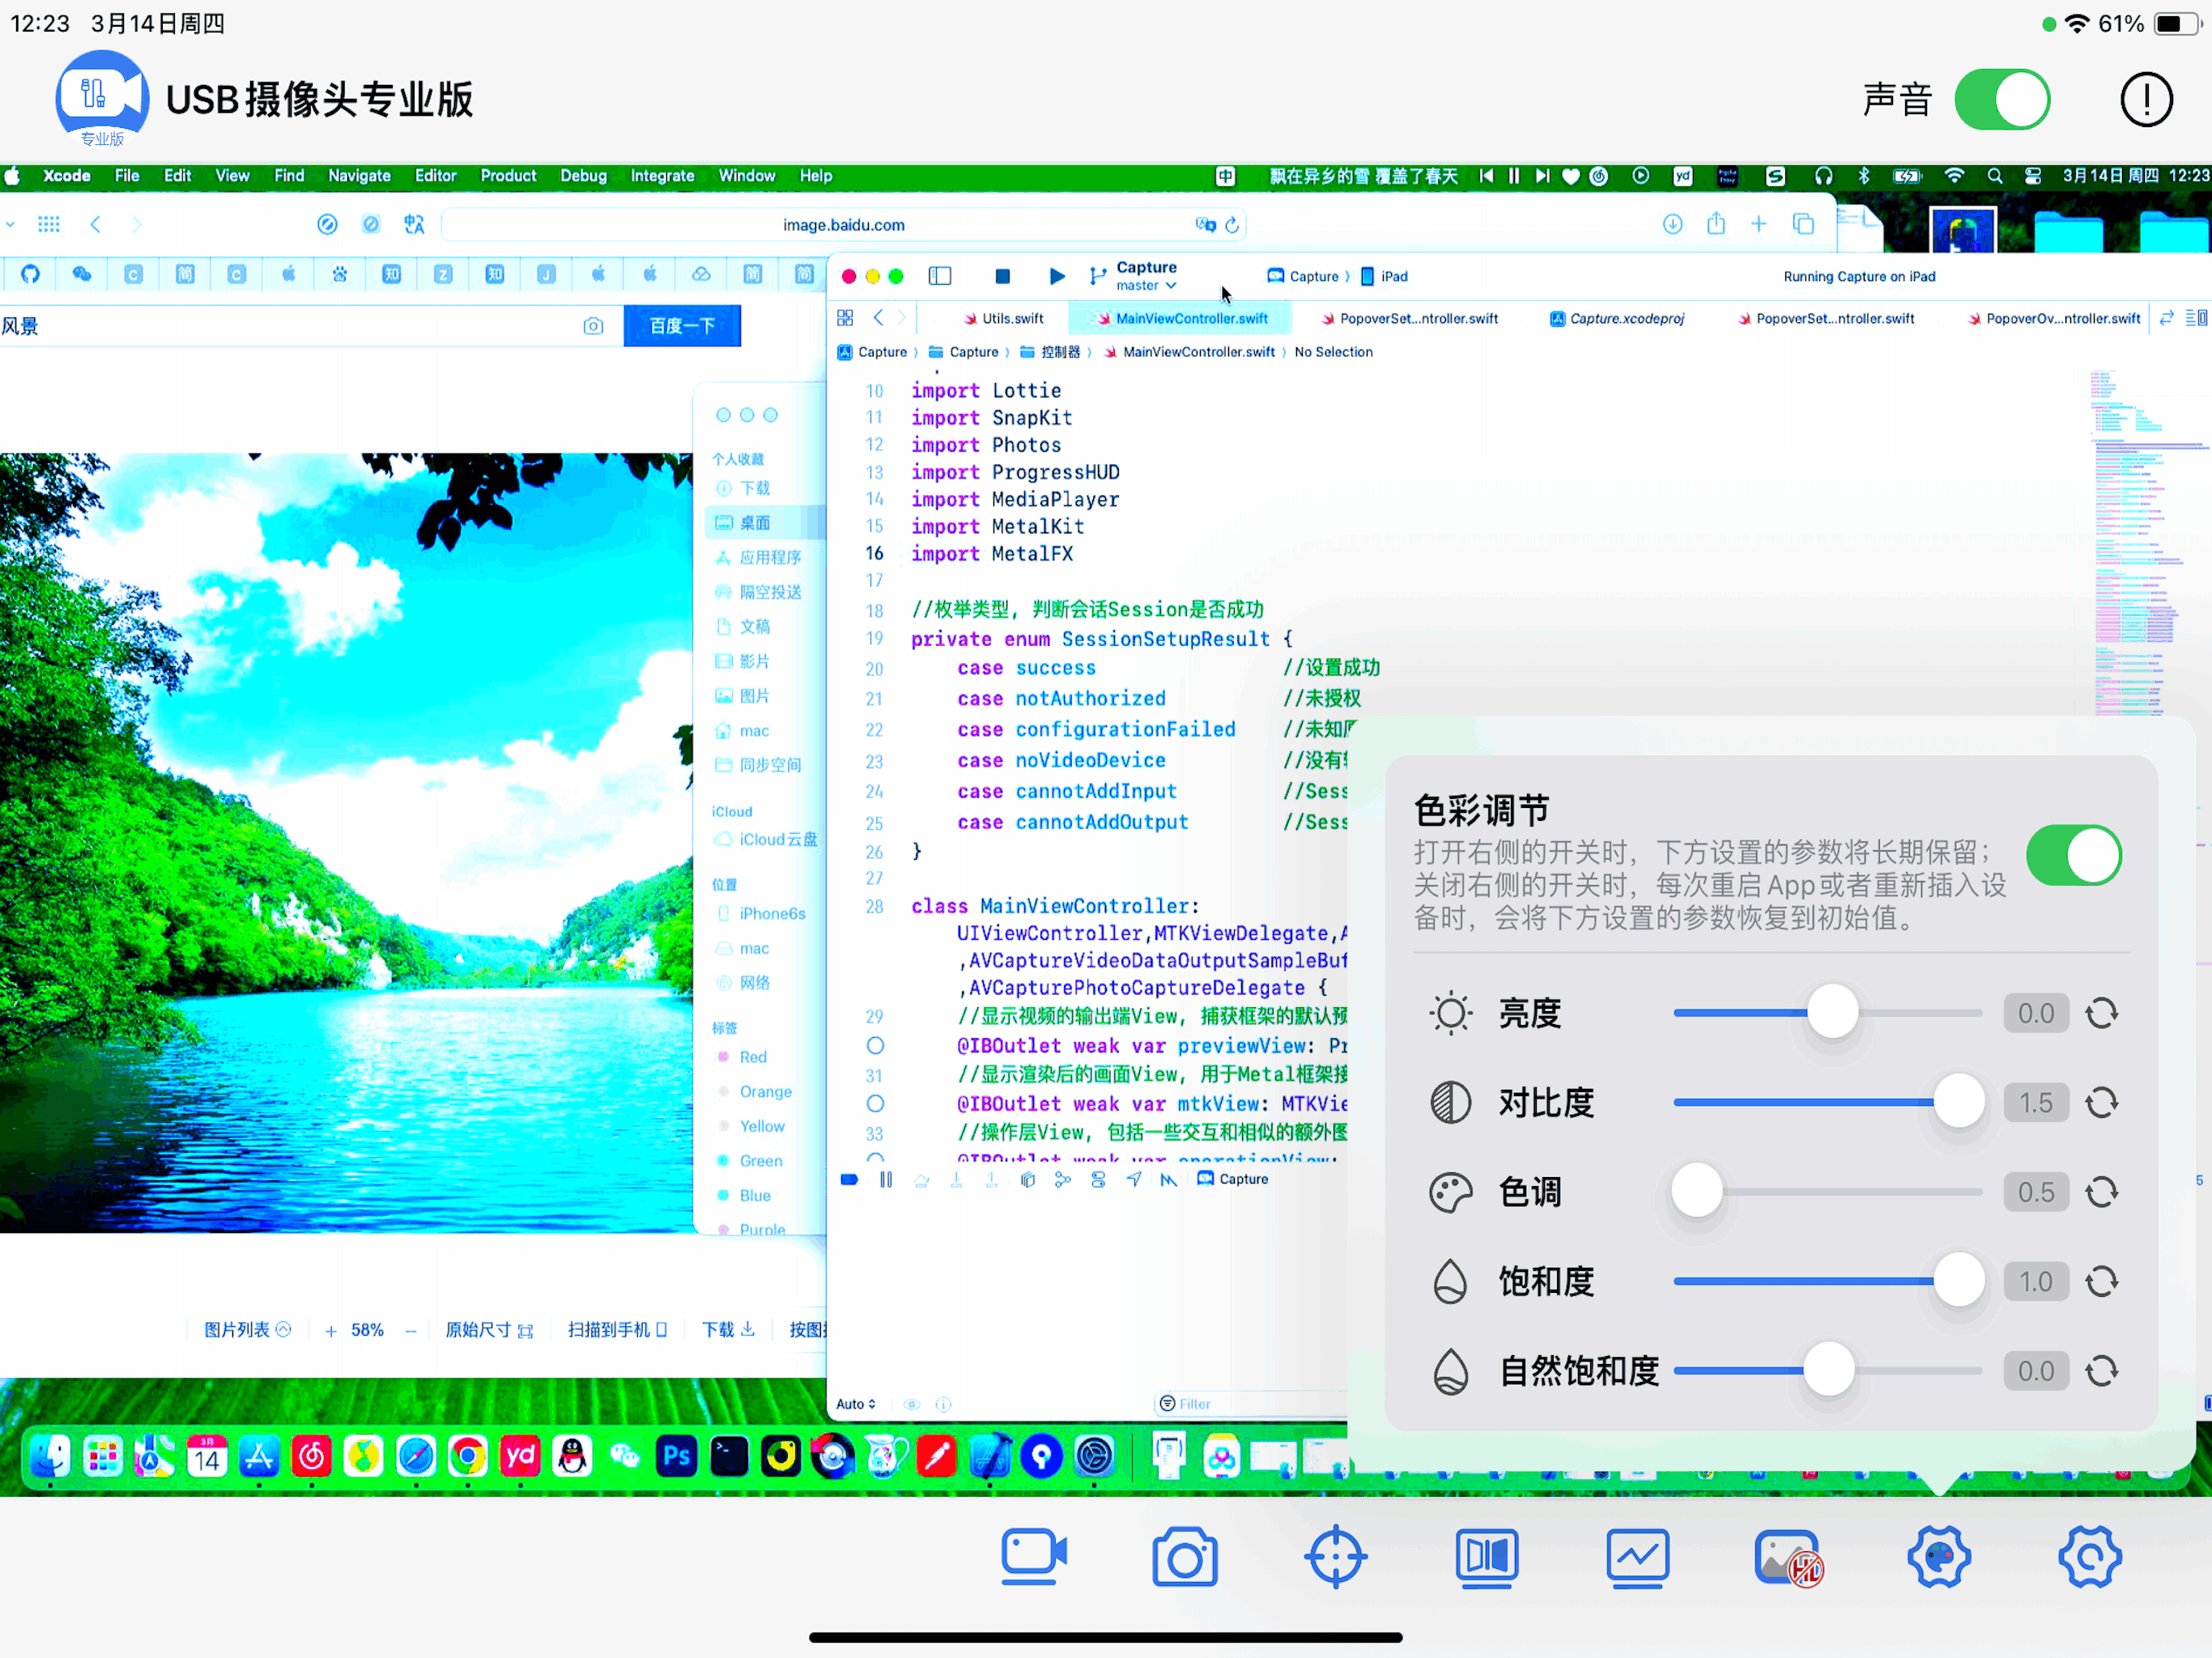Click the 百度一下 search button
2212x1658 pixels.
pyautogui.click(x=682, y=326)
